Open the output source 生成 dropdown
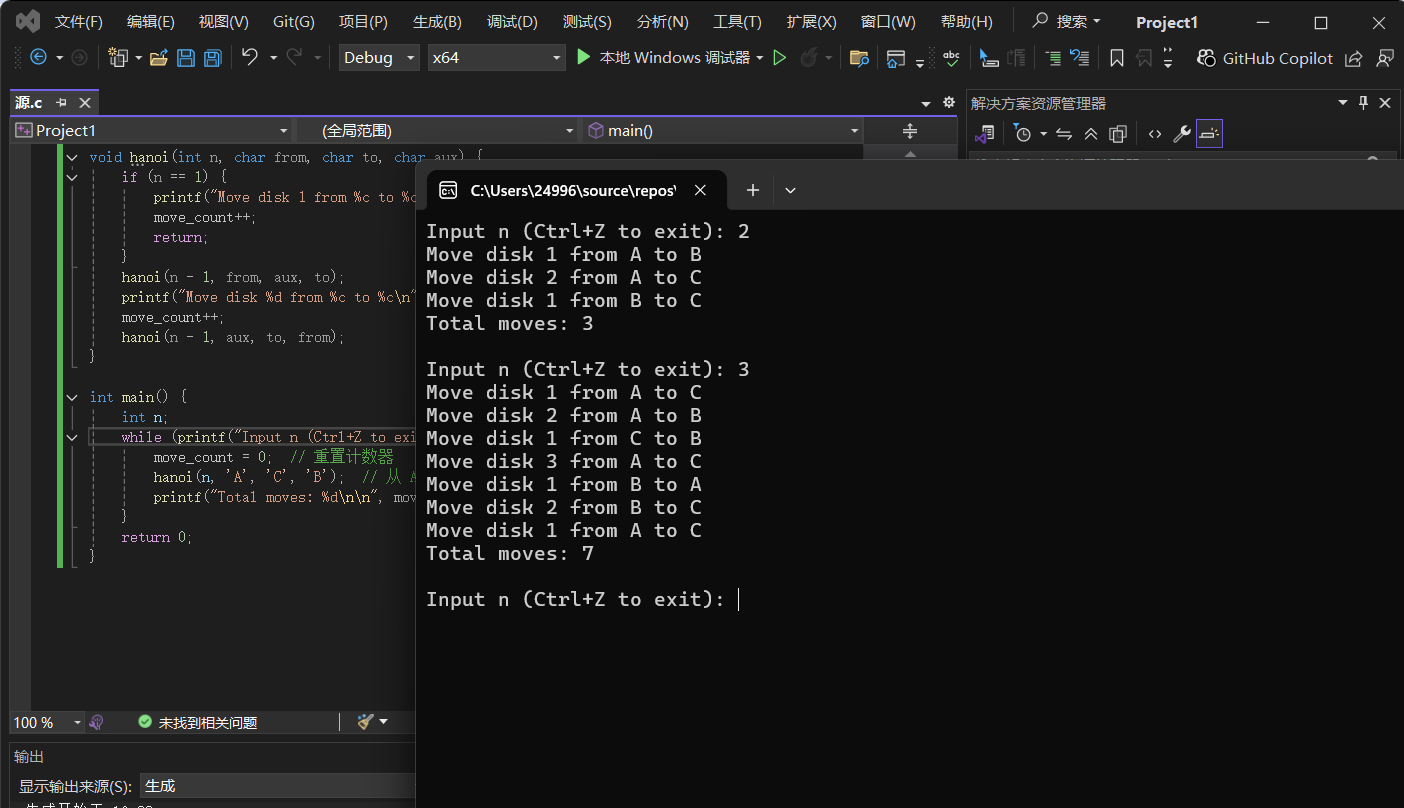Screen dimensions: 1404x808 point(278,786)
